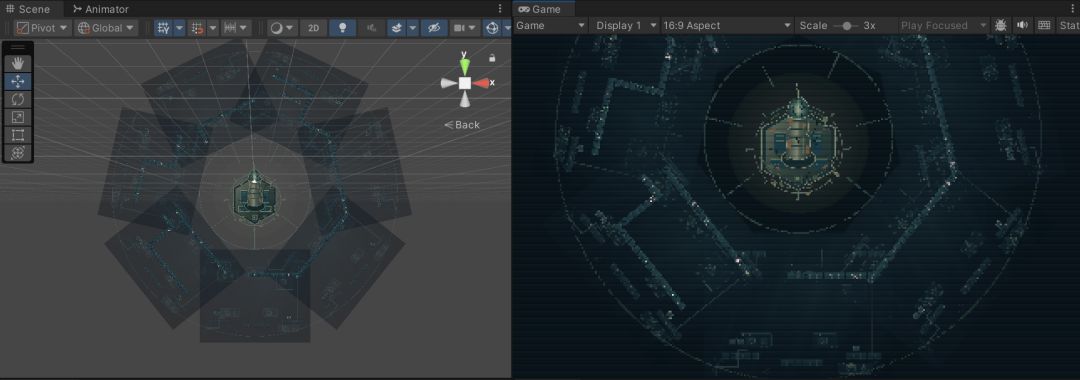Toggle grid visibility in Scene view
This screenshot has height=380, width=1080.
click(x=163, y=28)
